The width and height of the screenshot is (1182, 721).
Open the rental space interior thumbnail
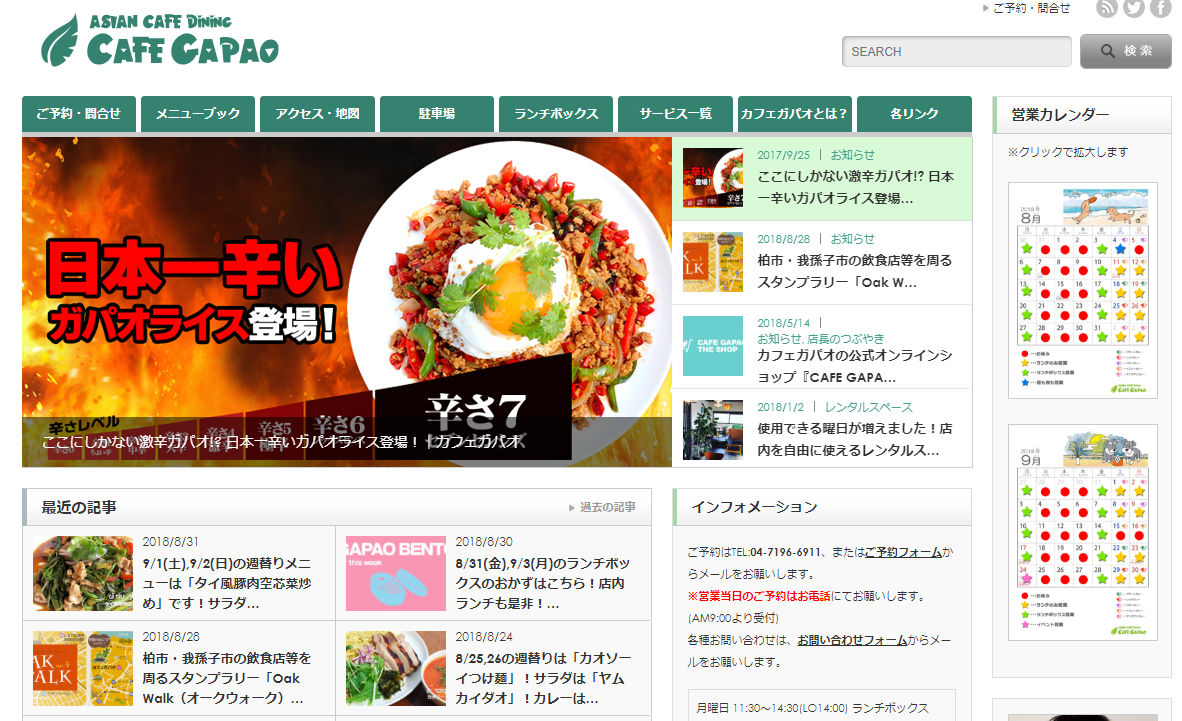point(712,430)
